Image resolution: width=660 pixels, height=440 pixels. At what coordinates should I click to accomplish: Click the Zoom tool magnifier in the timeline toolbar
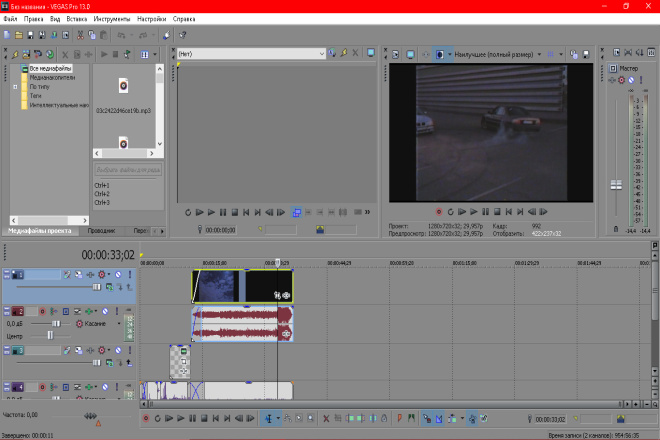(x=310, y=418)
